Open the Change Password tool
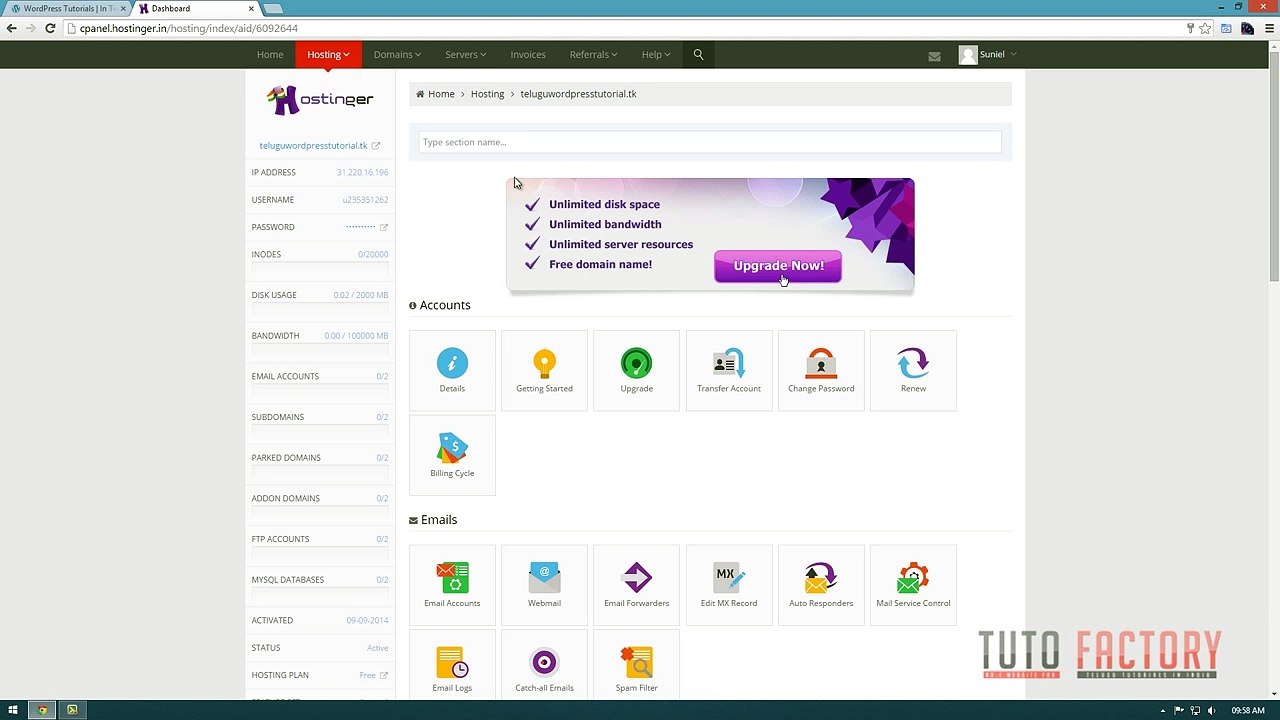This screenshot has height=720, width=1280. 821,370
